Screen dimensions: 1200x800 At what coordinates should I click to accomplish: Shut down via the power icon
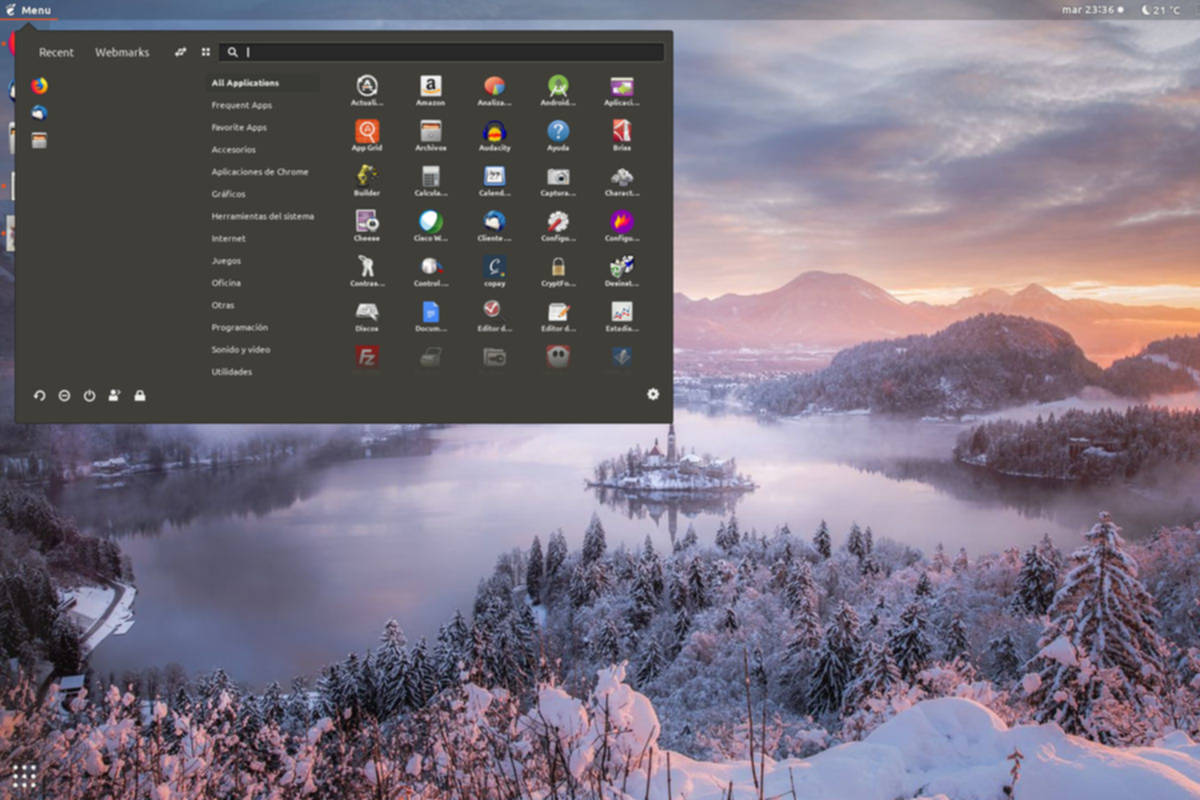point(88,395)
